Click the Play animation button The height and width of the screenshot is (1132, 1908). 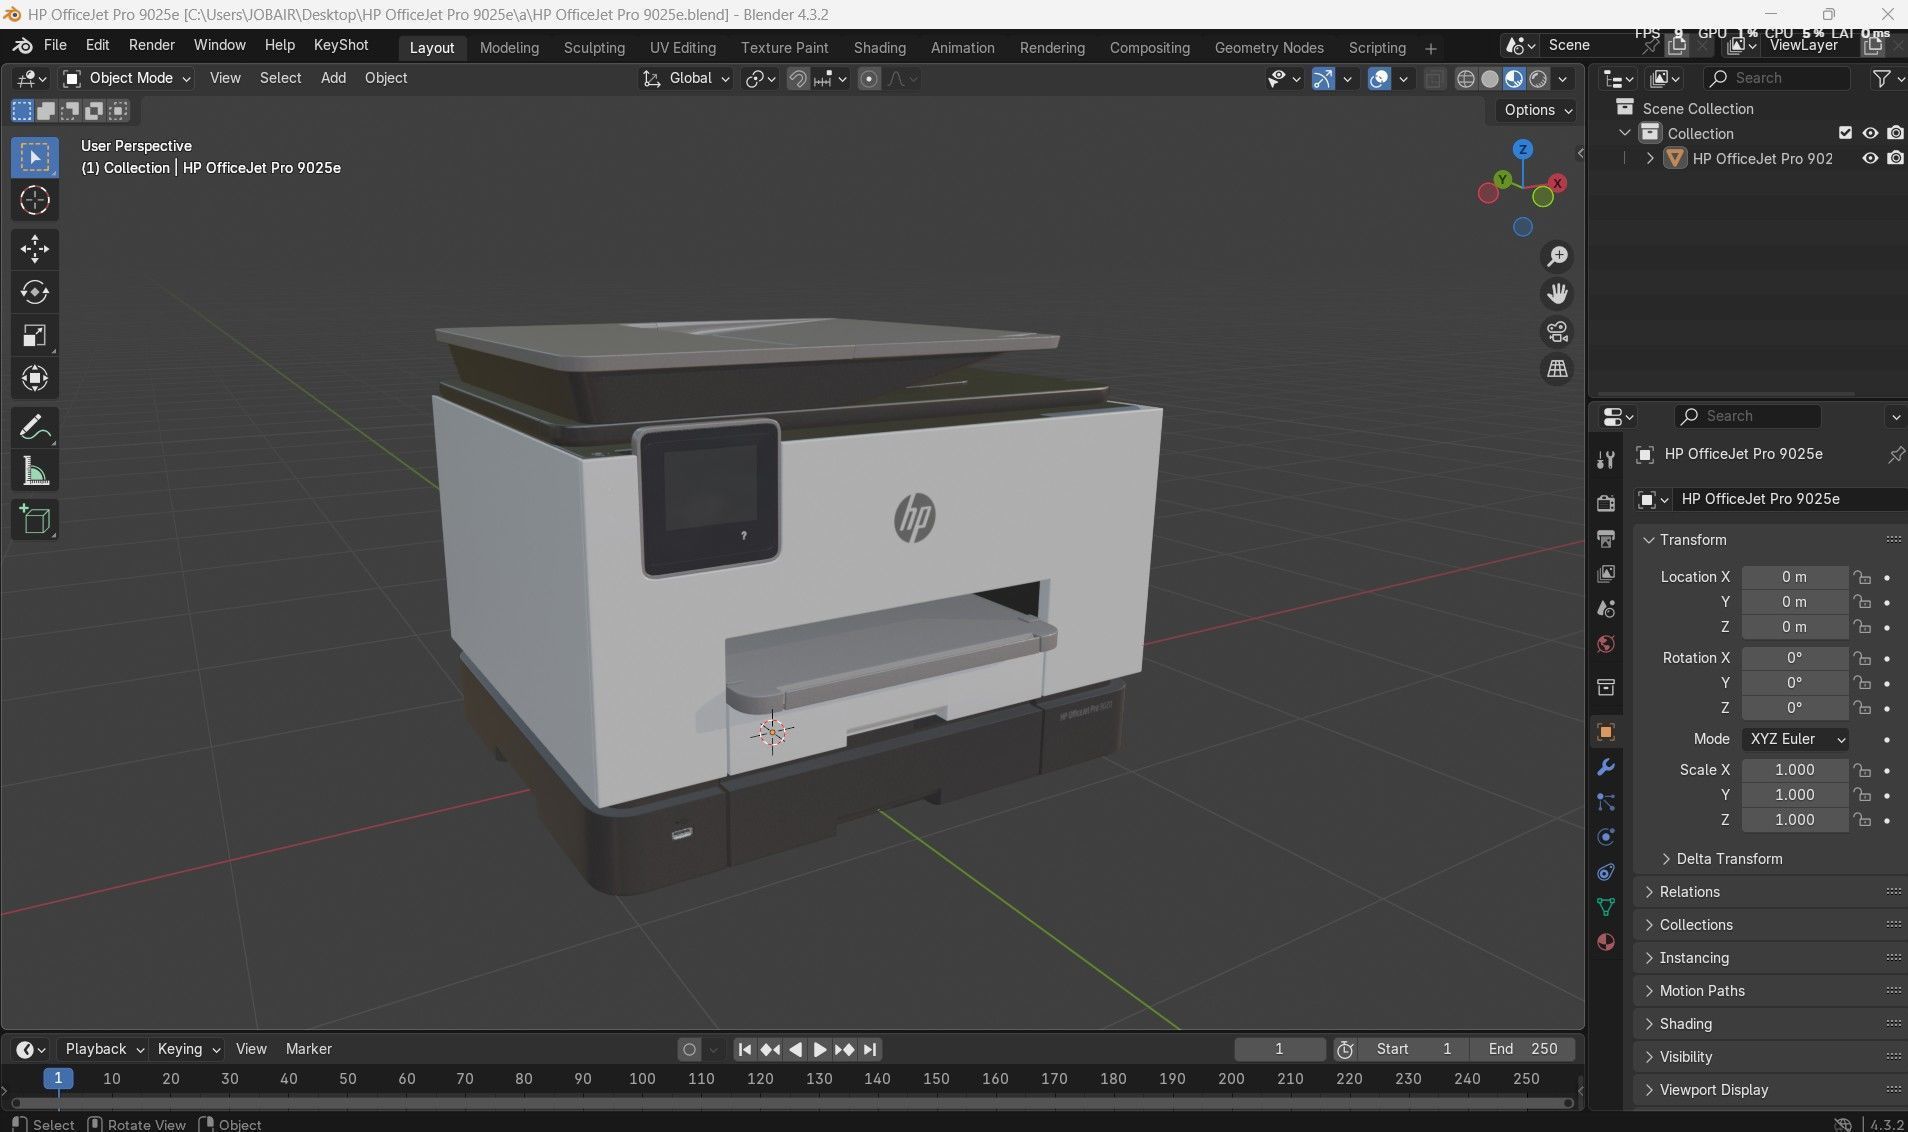(x=820, y=1049)
